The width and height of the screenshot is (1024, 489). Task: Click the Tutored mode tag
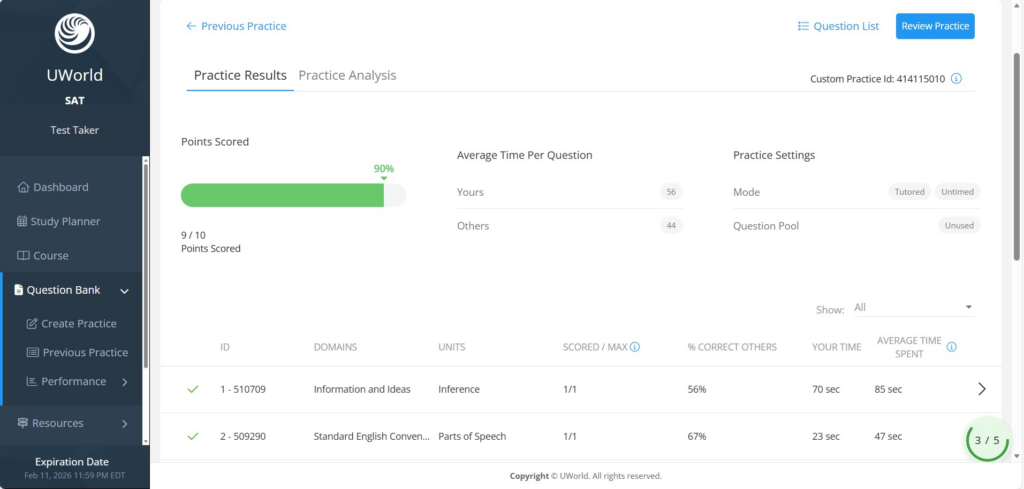tap(910, 192)
